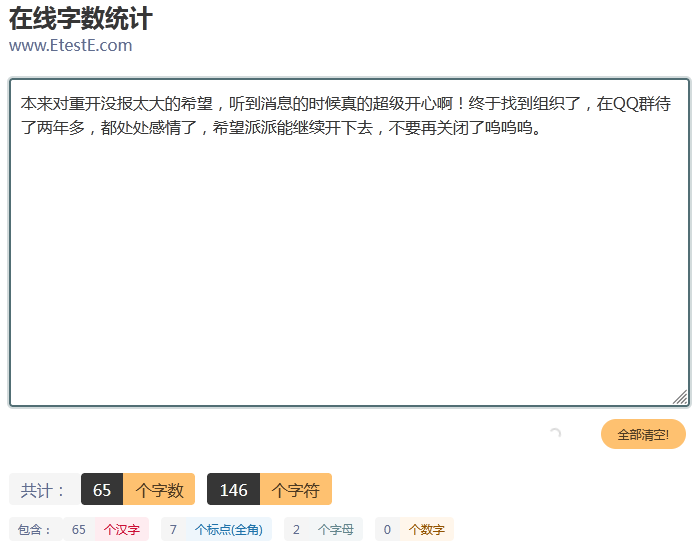The height and width of the screenshot is (548, 693).
Task: Click the 个字数 label badge
Action: (x=159, y=489)
